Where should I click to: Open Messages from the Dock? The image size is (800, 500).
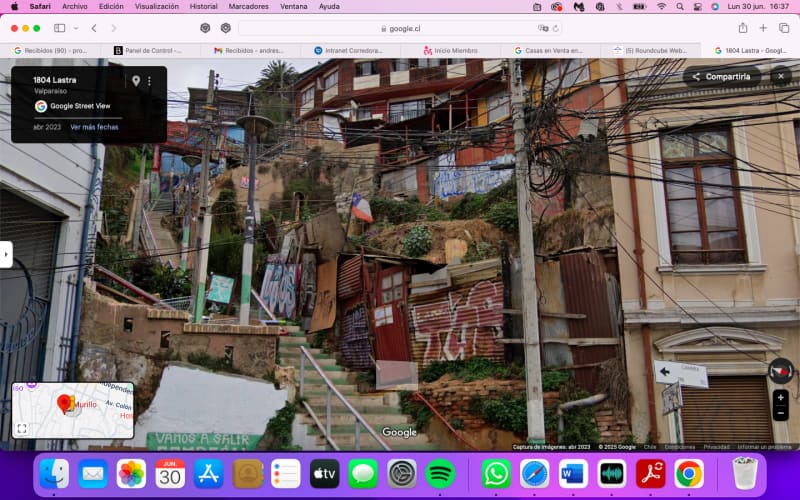click(x=363, y=474)
